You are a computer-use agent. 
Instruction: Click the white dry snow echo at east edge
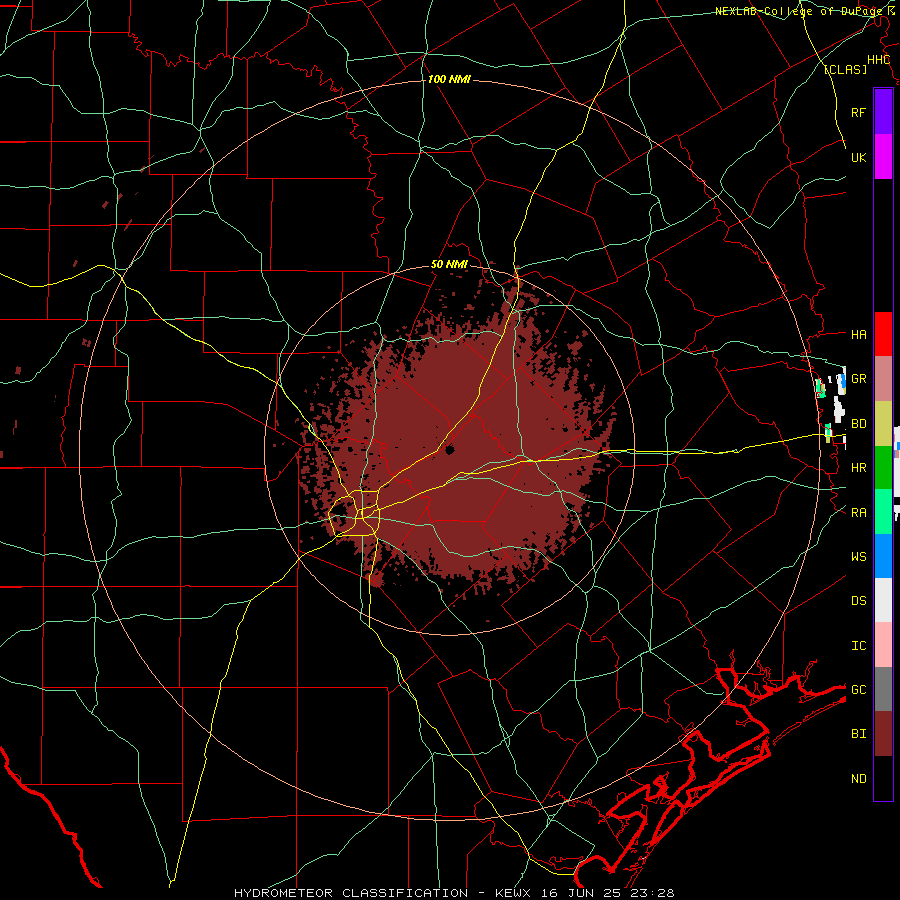[x=839, y=409]
